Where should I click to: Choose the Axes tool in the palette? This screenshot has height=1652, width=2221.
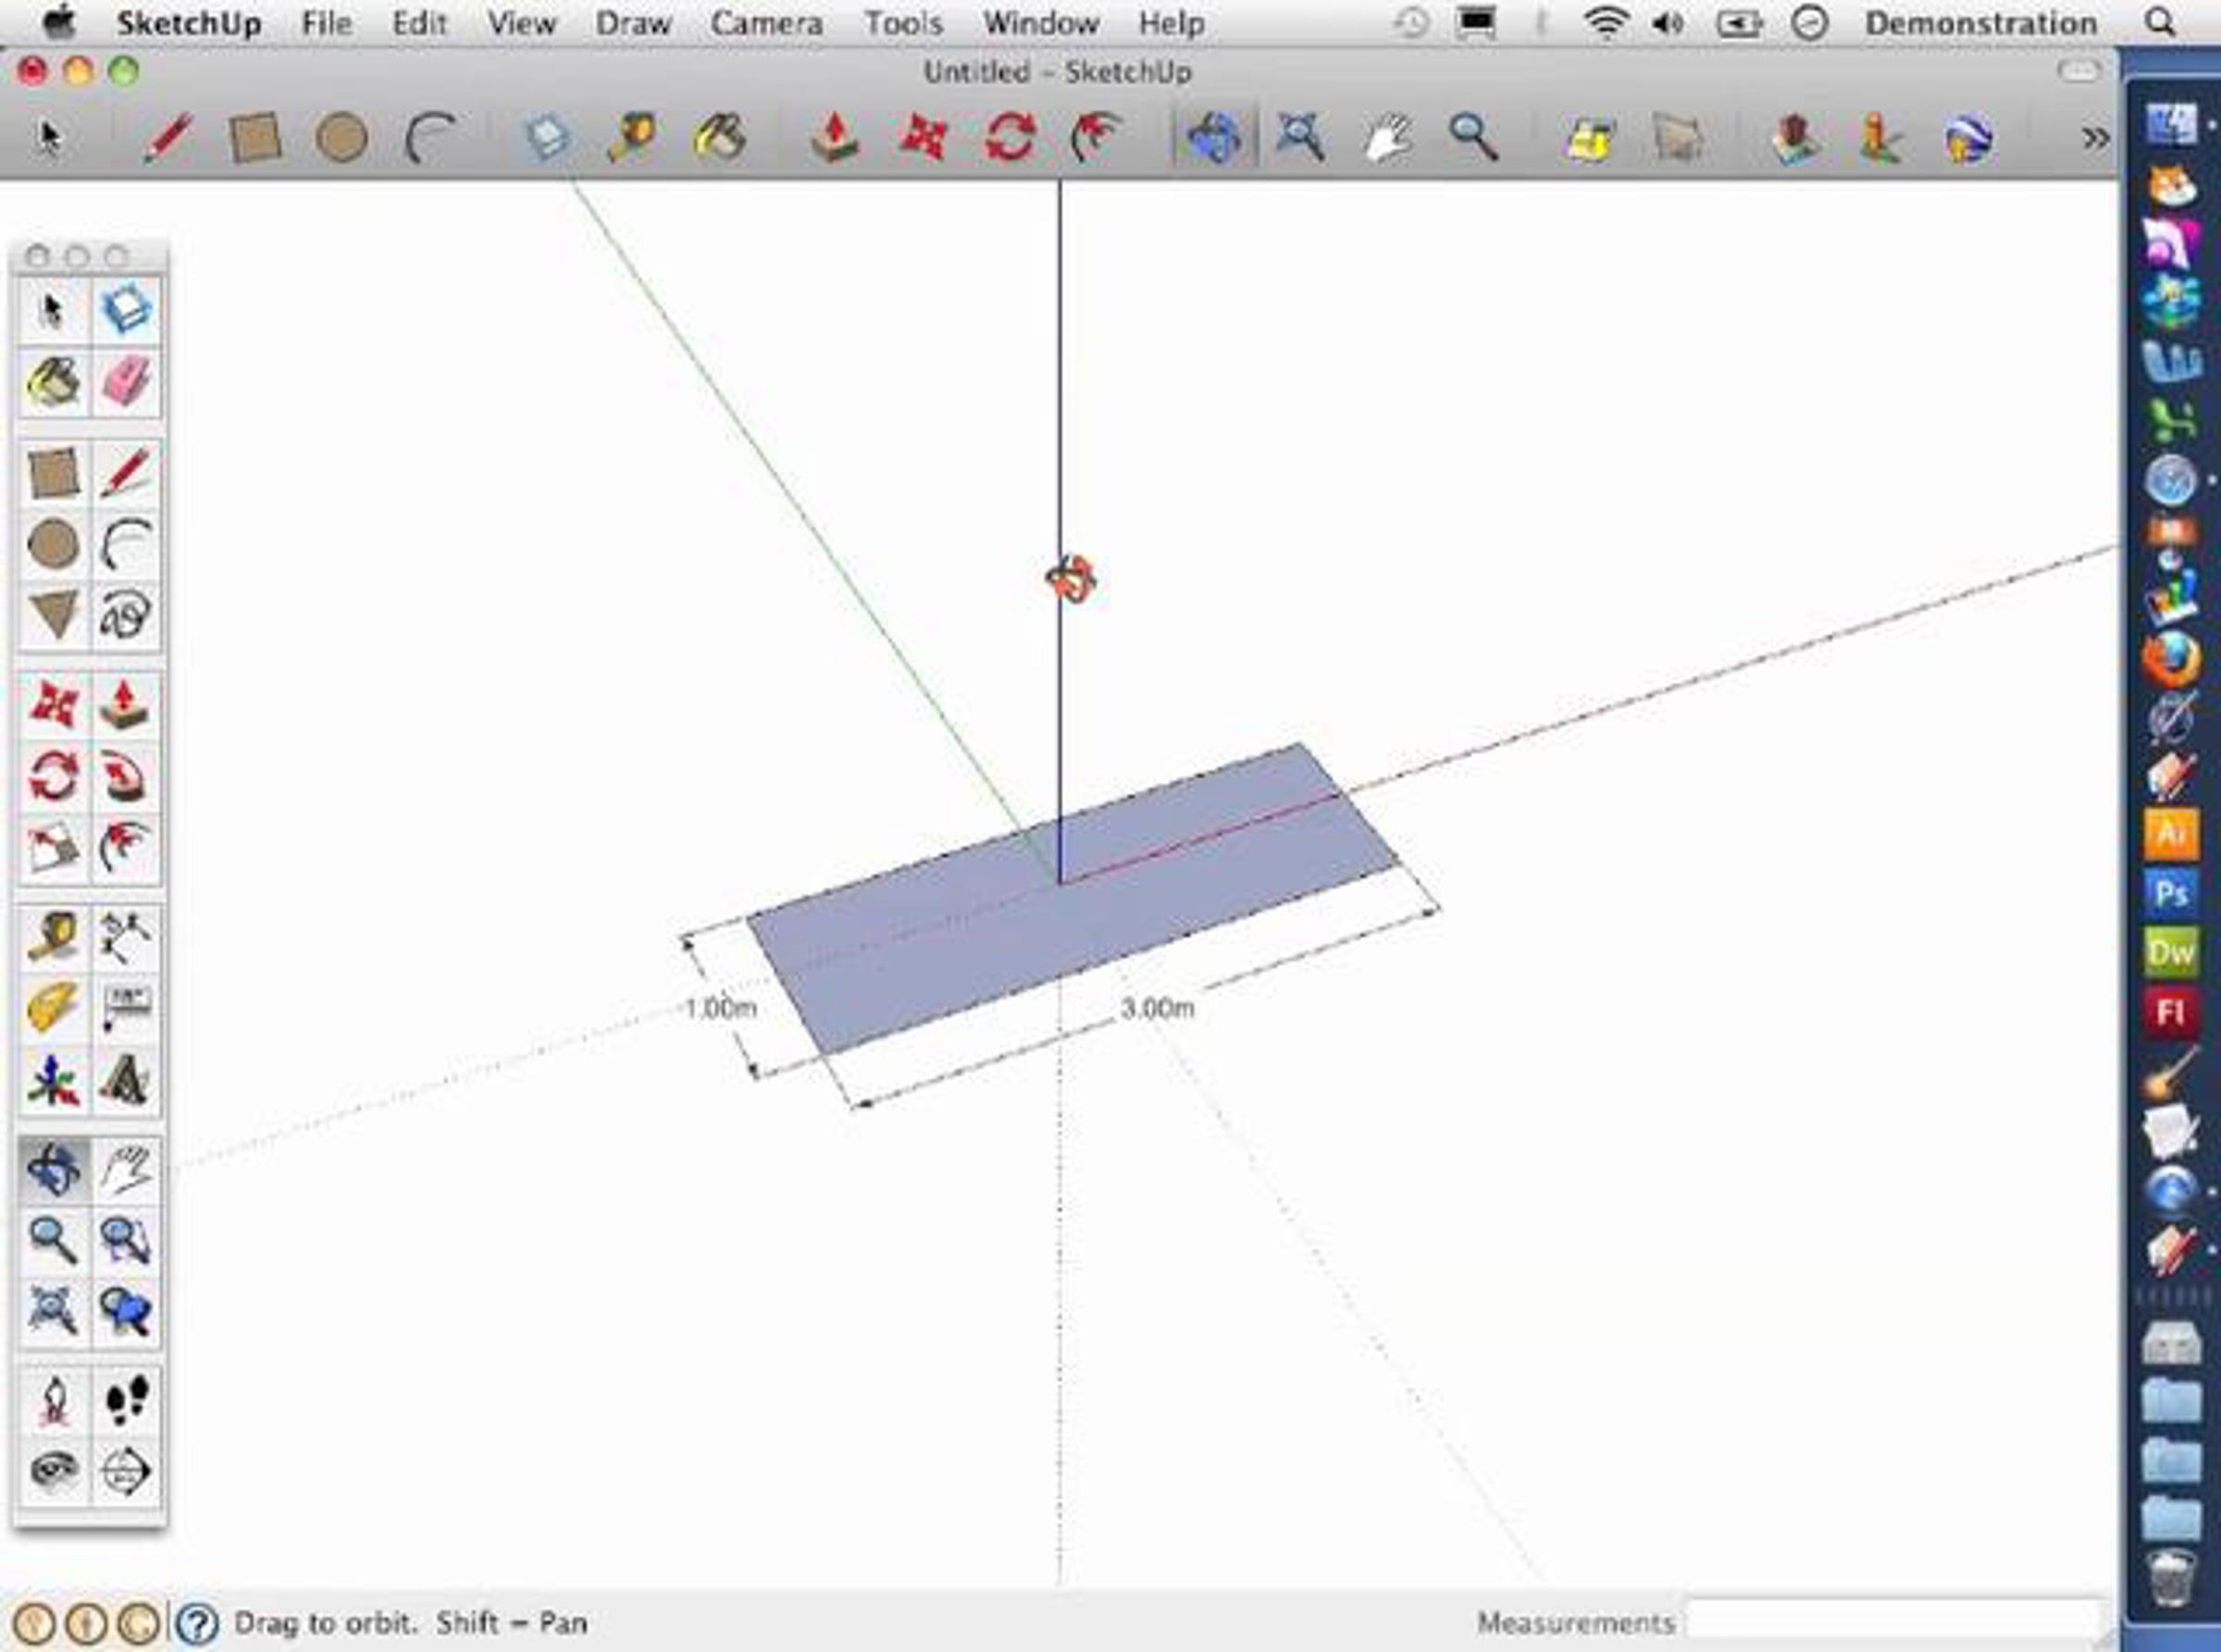coord(53,1081)
